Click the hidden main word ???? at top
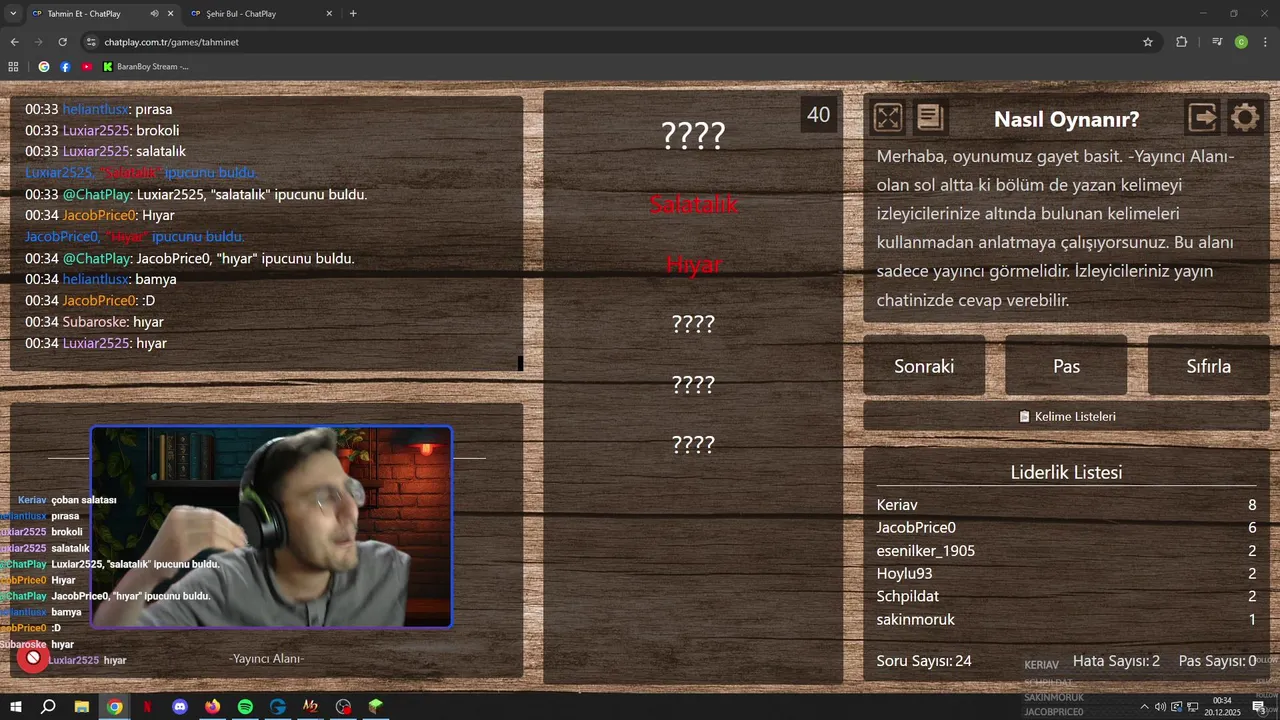 [693, 135]
